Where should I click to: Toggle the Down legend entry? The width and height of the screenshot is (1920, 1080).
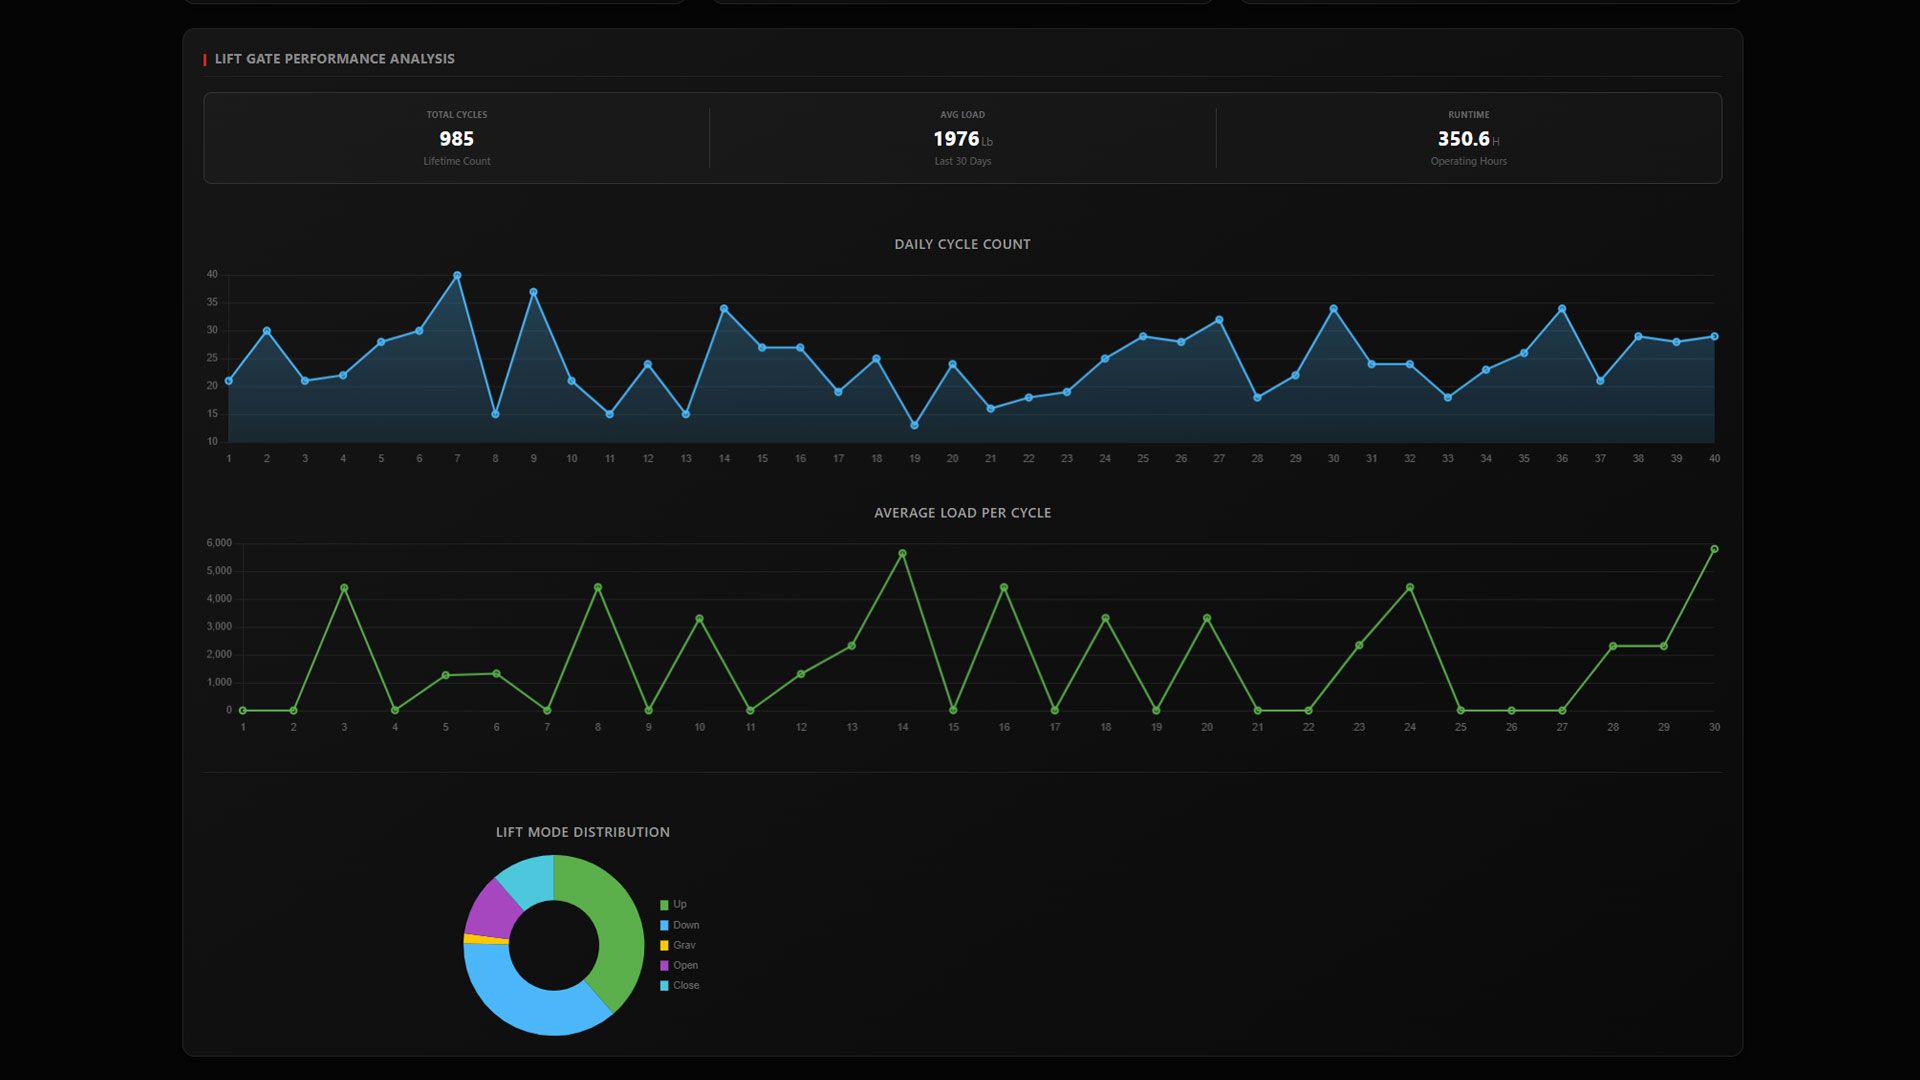685,925
